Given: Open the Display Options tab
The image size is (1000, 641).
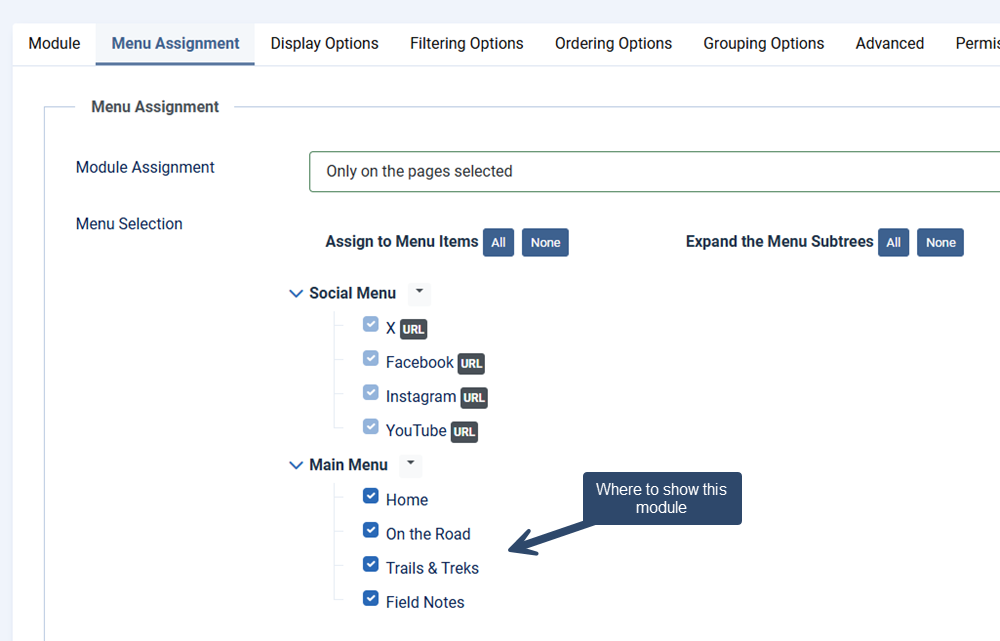Looking at the screenshot, I should click(x=324, y=43).
